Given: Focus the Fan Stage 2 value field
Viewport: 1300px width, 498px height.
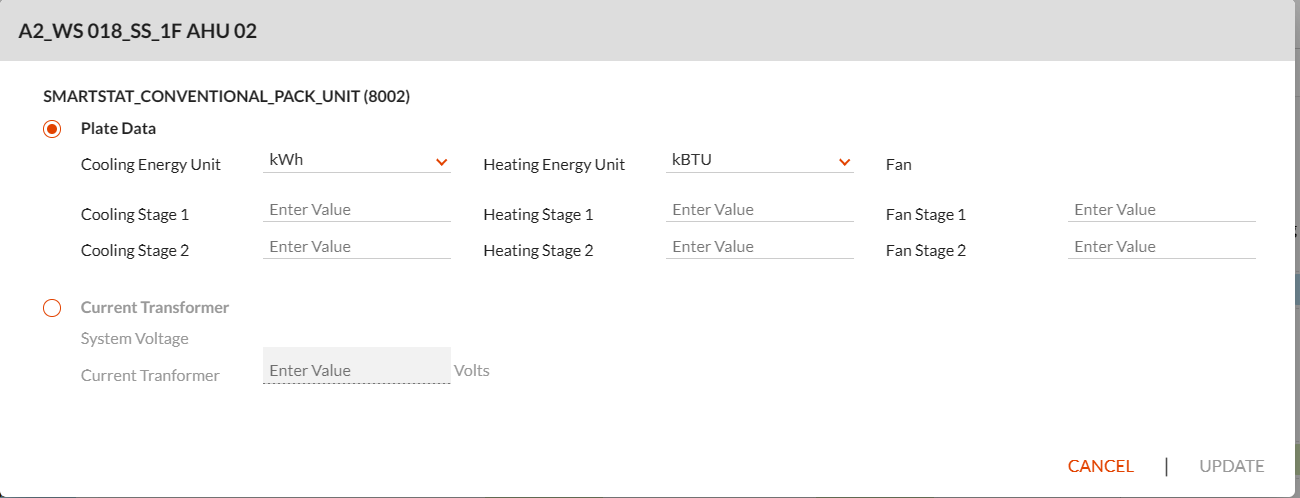Looking at the screenshot, I should (x=1162, y=247).
